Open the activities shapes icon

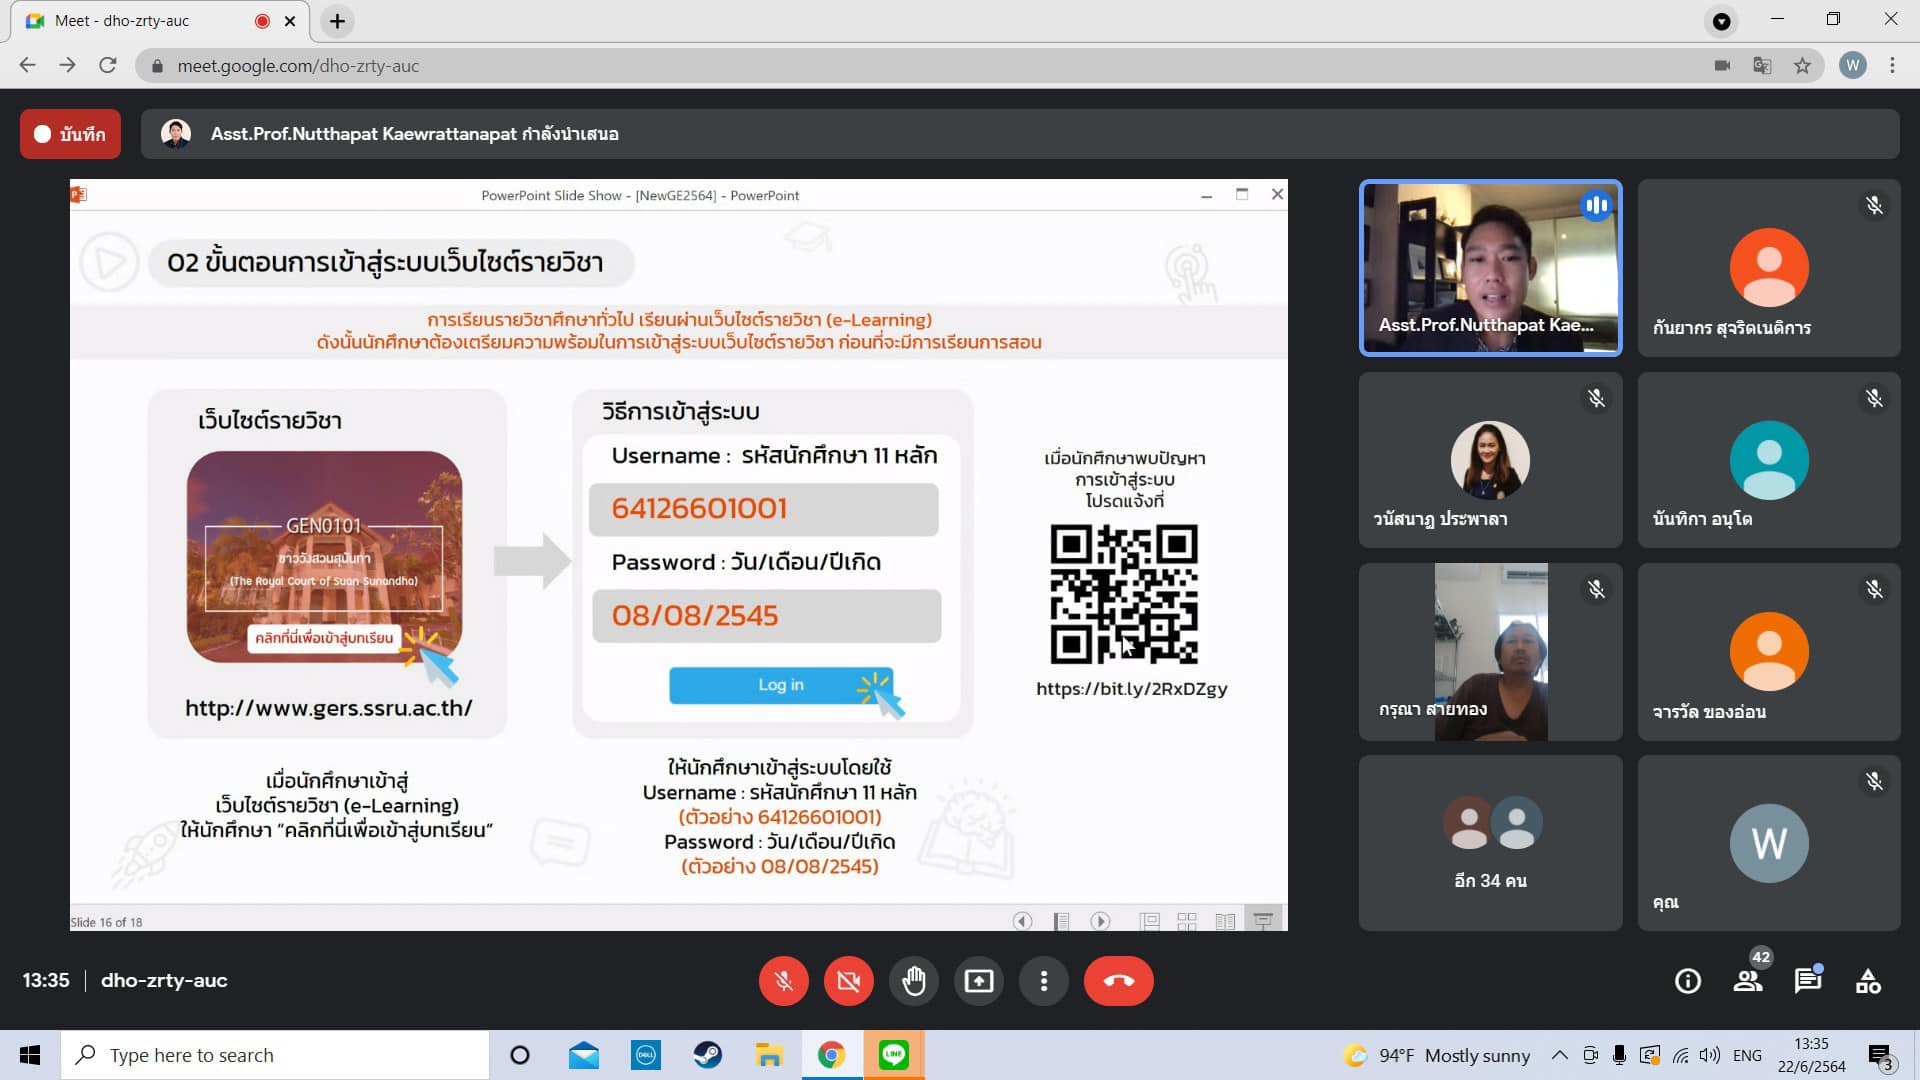[1868, 981]
